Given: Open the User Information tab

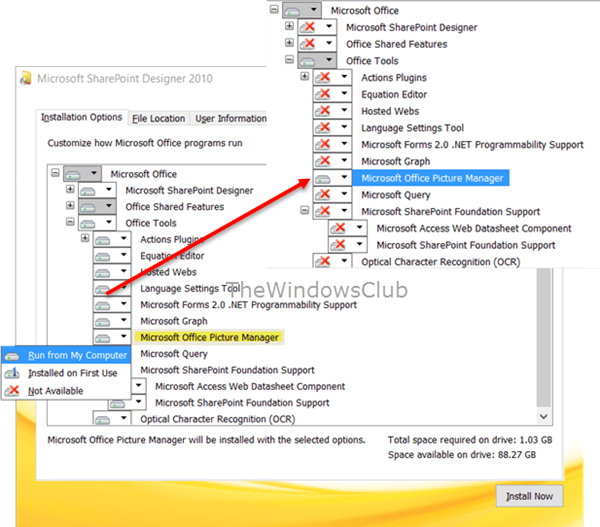Looking at the screenshot, I should click(231, 119).
